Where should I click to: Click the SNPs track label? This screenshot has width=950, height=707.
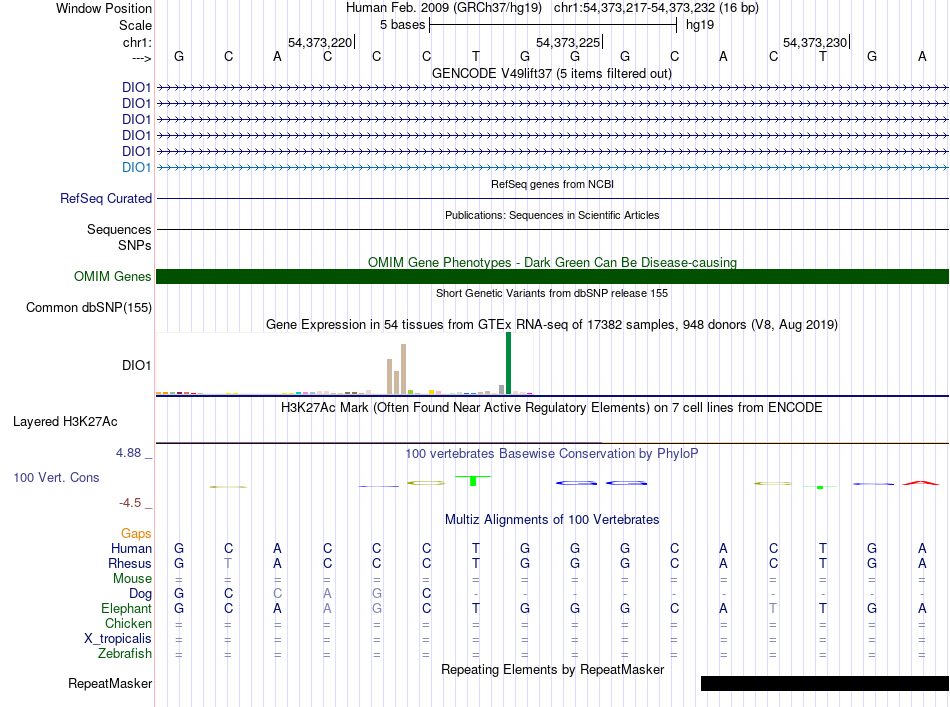[135, 245]
